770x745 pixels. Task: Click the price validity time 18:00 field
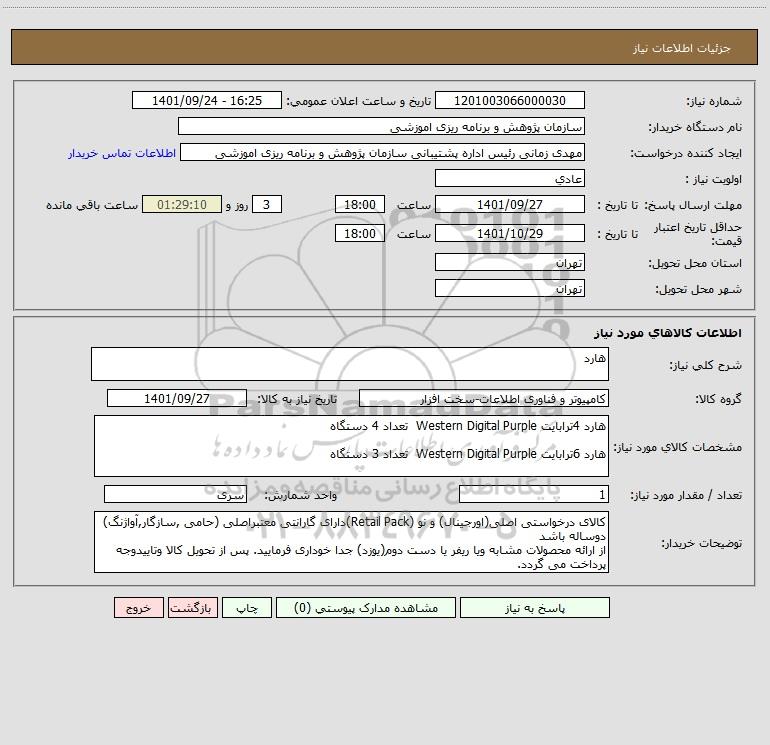[x=359, y=234]
